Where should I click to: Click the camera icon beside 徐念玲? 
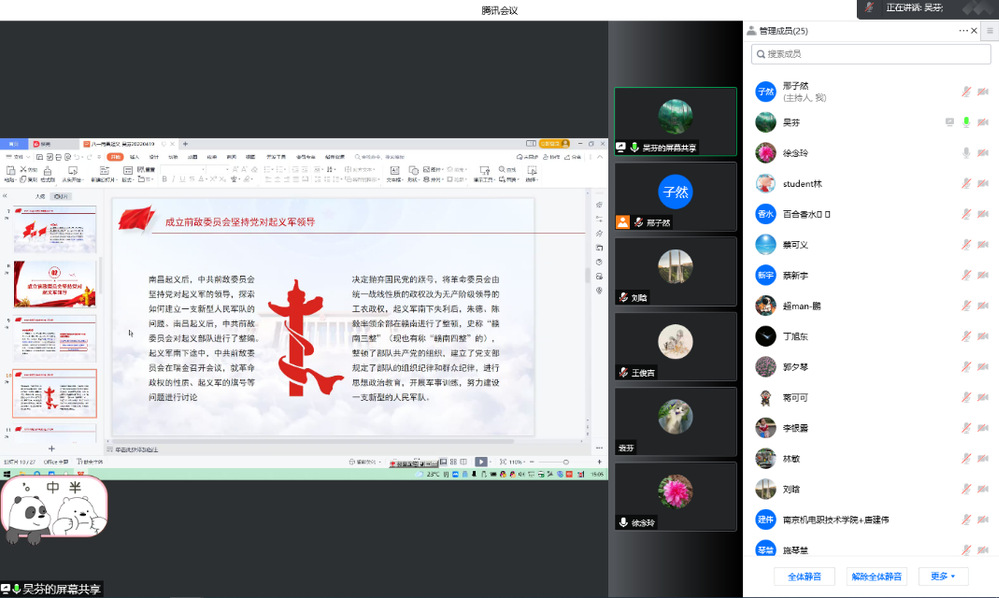982,153
